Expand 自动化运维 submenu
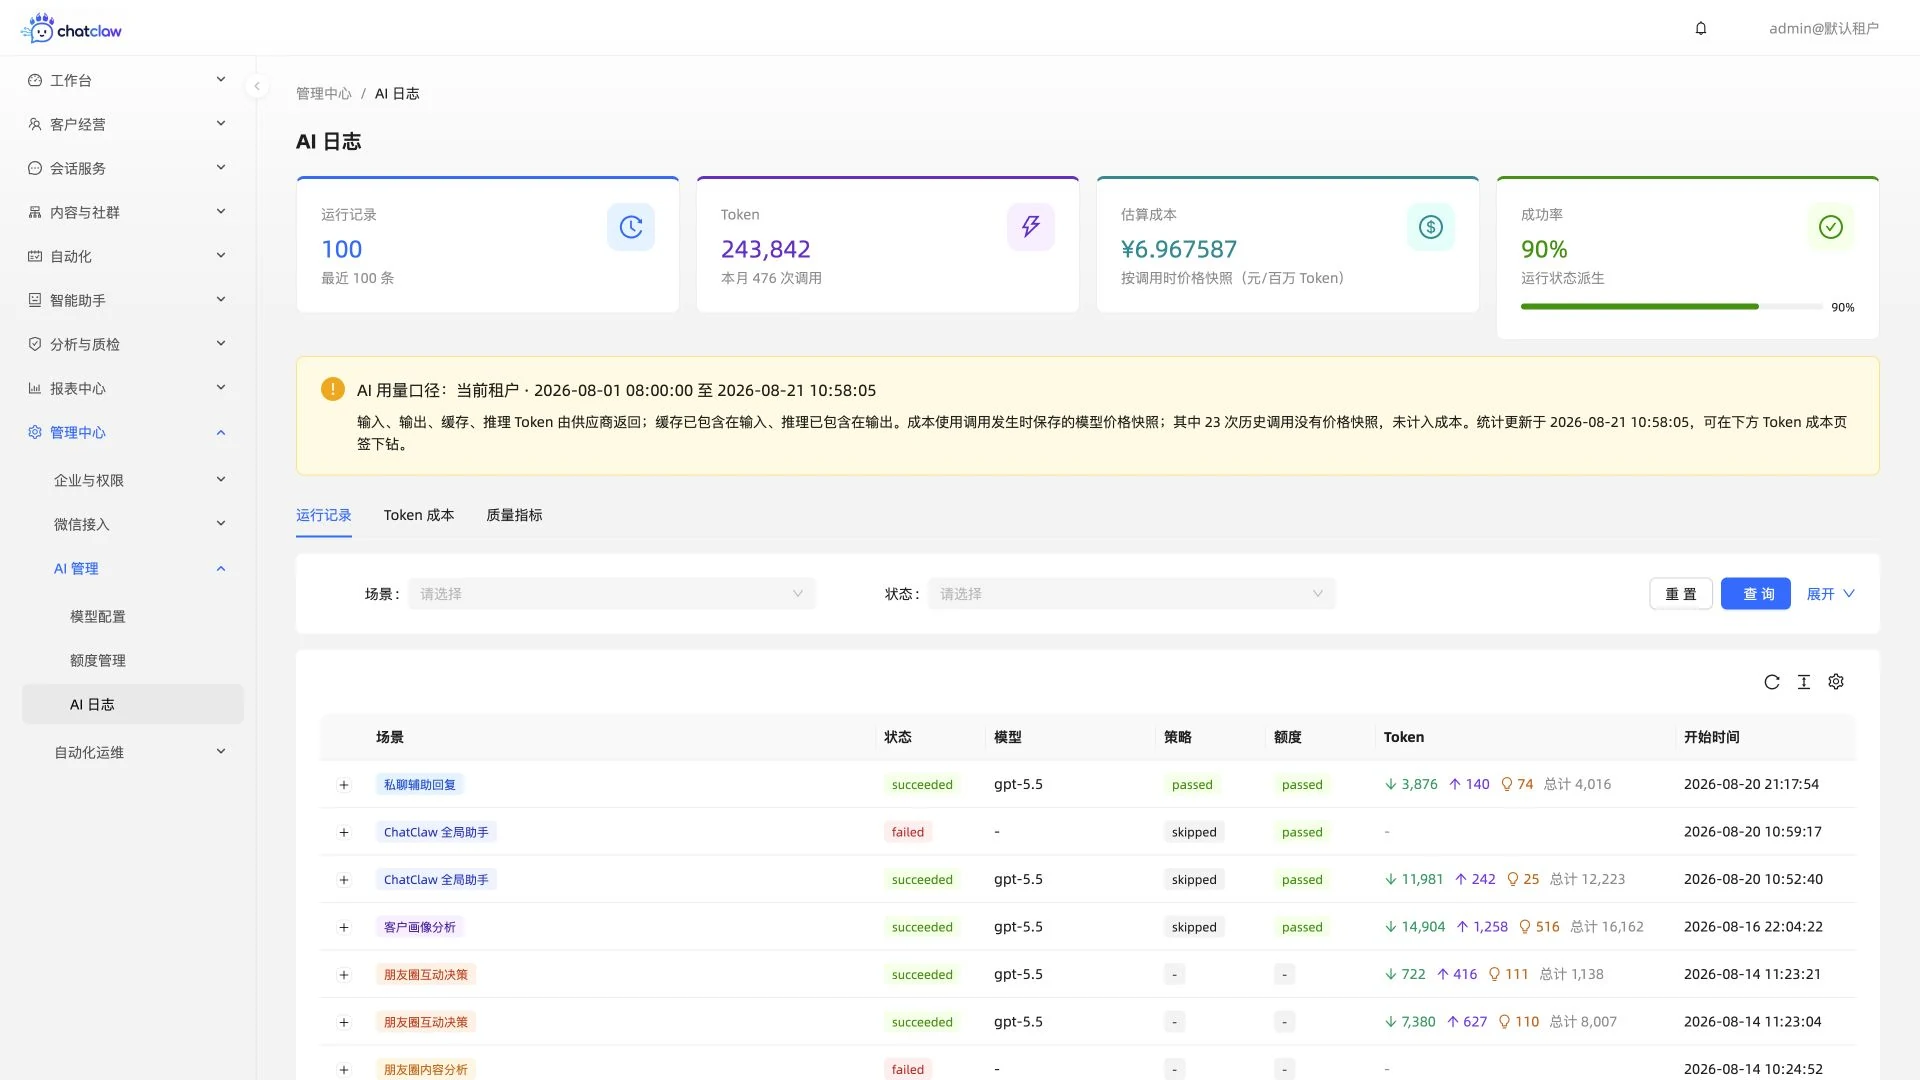Screen dimensions: 1920x1080 coord(221,752)
